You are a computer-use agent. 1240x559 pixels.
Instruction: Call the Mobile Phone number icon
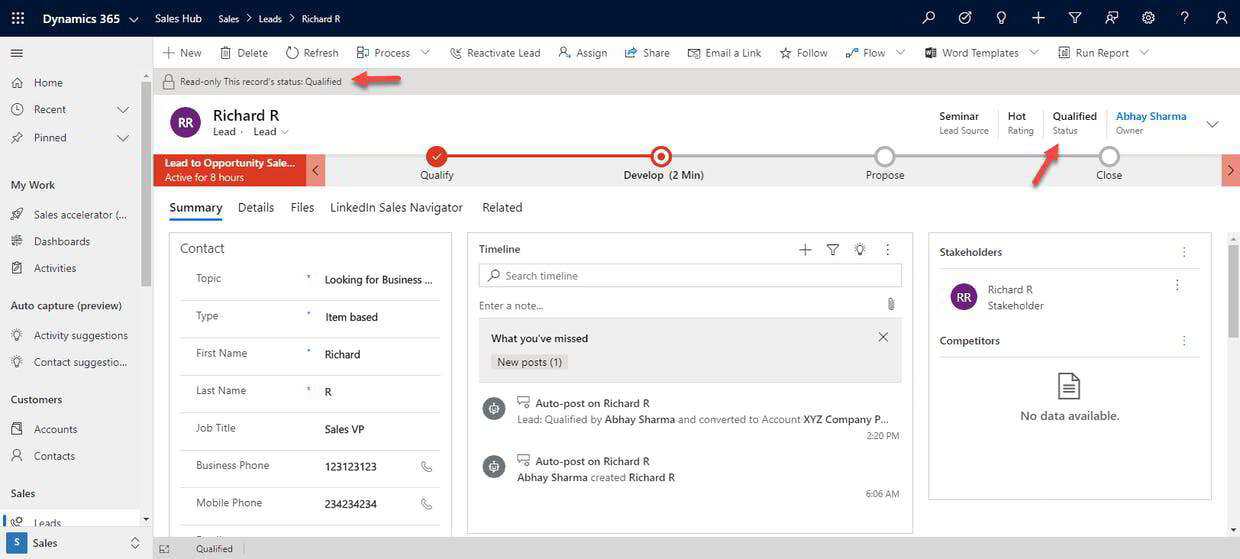[x=426, y=504]
